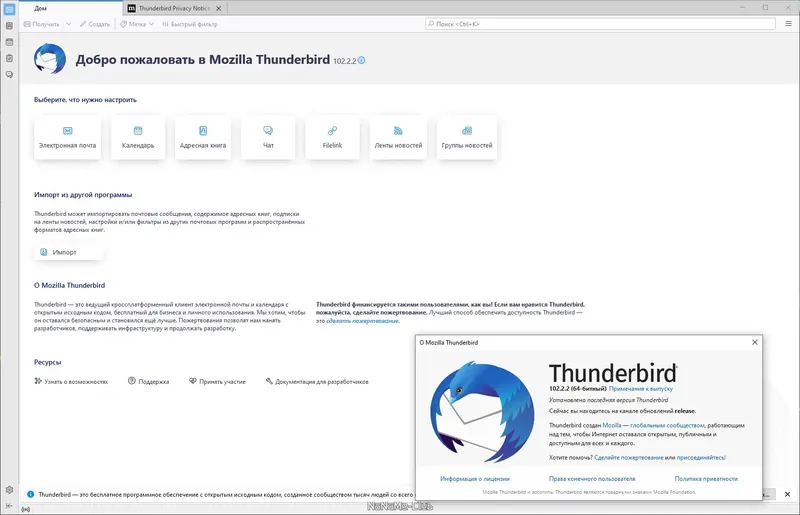
Task: Click Создать new message button
Action: click(x=95, y=24)
